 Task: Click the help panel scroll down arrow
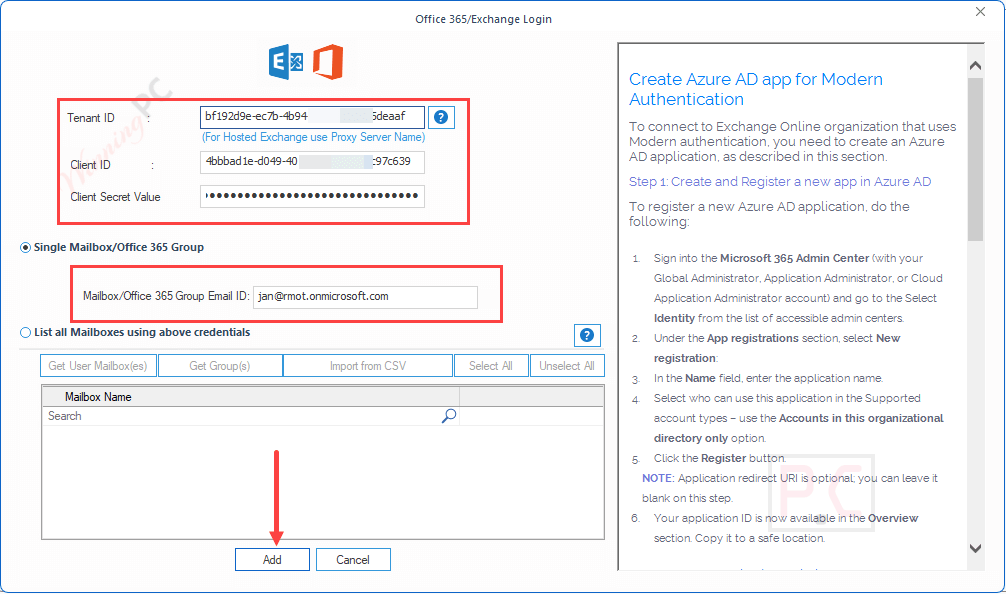coord(975,548)
